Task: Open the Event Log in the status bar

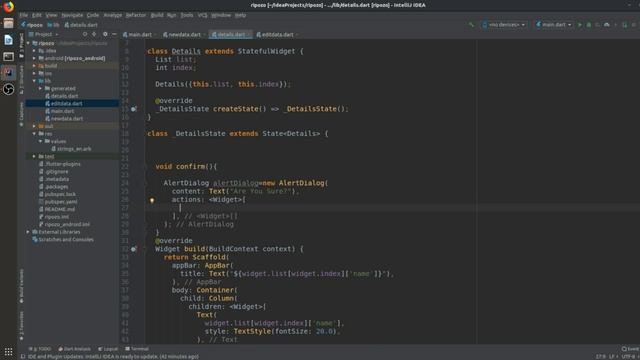Action: pos(630,349)
